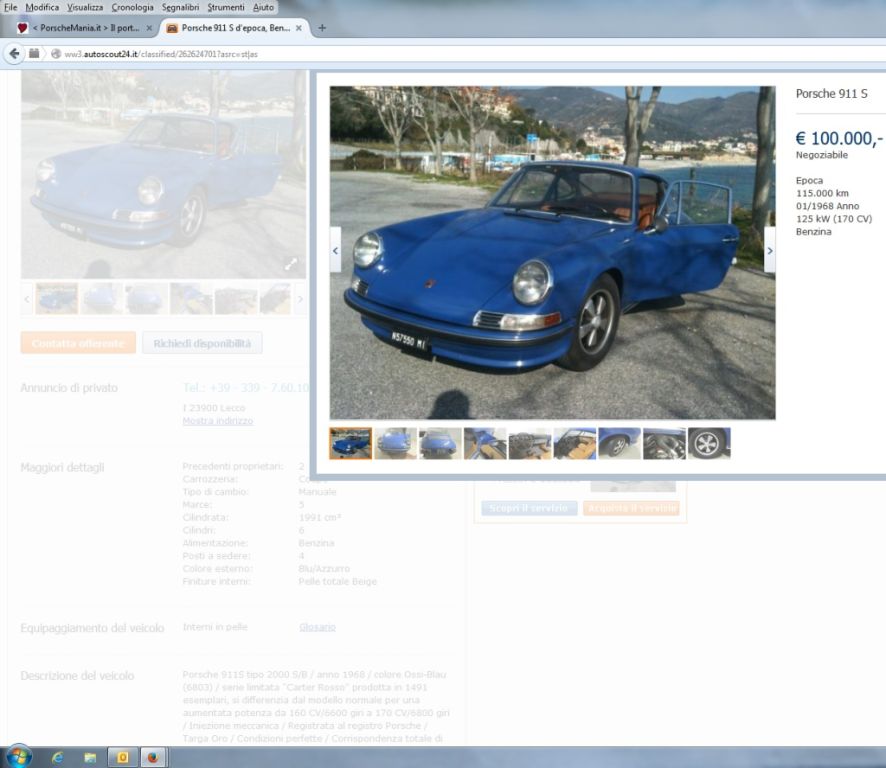Screen dimensions: 886x768
Task: Open Windows Explorer from the taskbar
Action: click(x=90, y=758)
